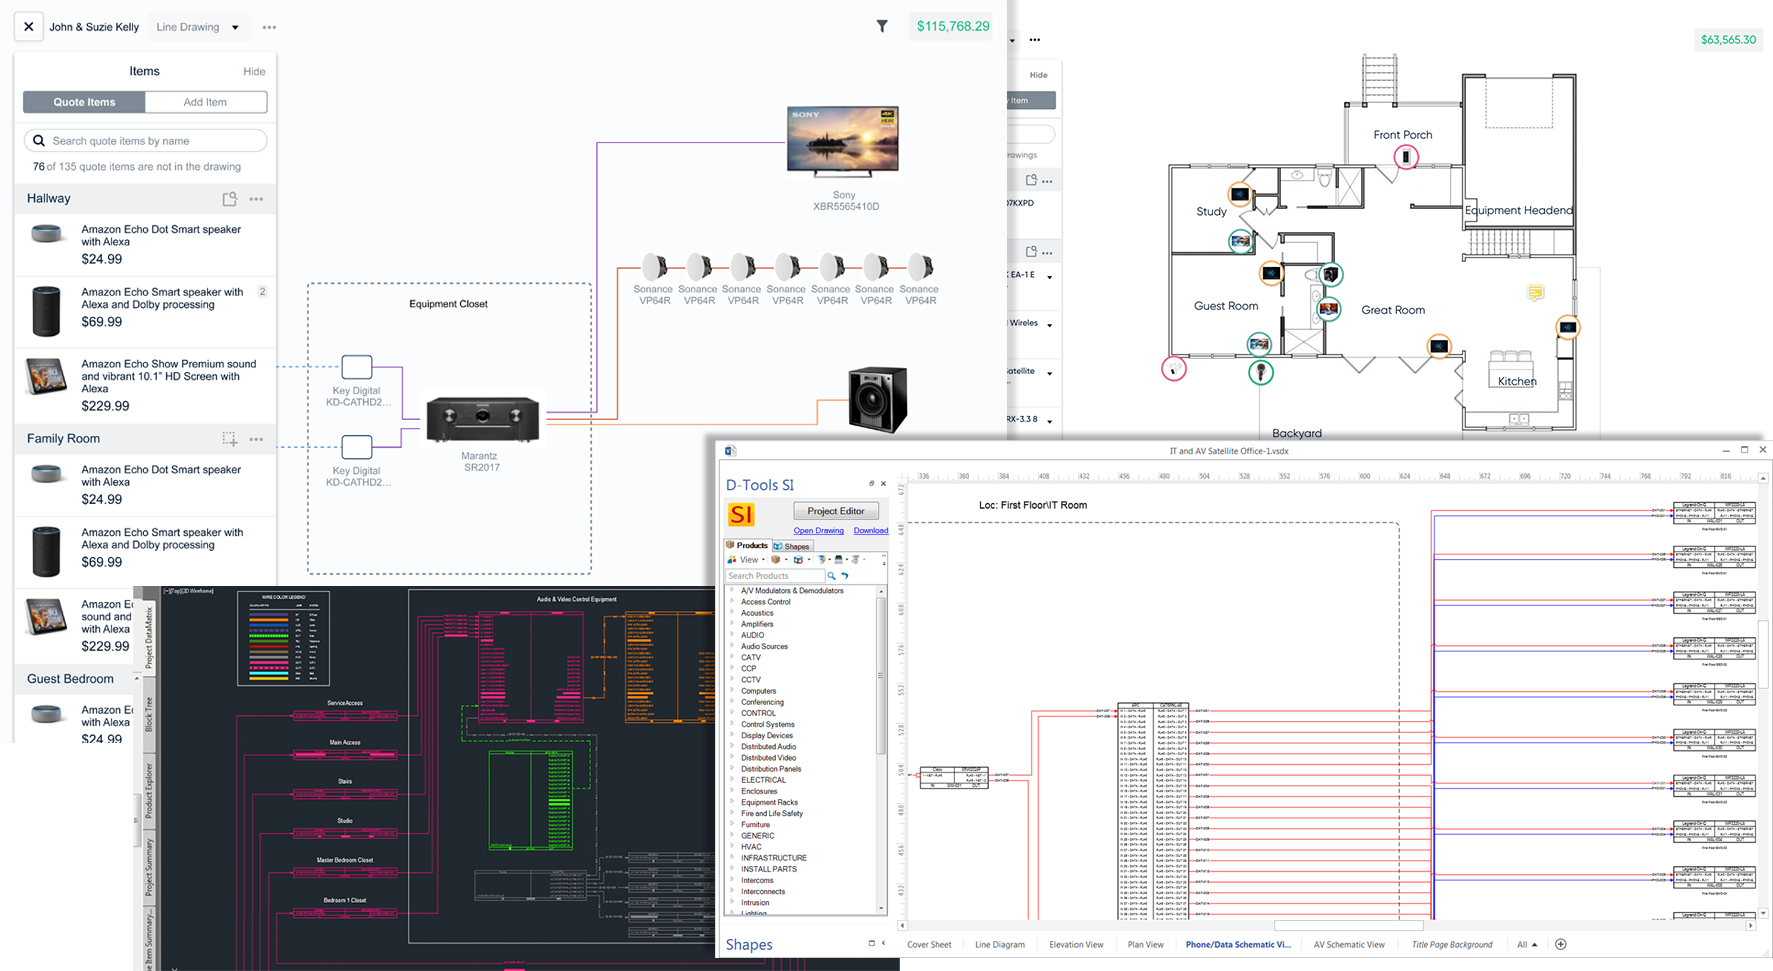Open the All pages list

[x=1527, y=944]
